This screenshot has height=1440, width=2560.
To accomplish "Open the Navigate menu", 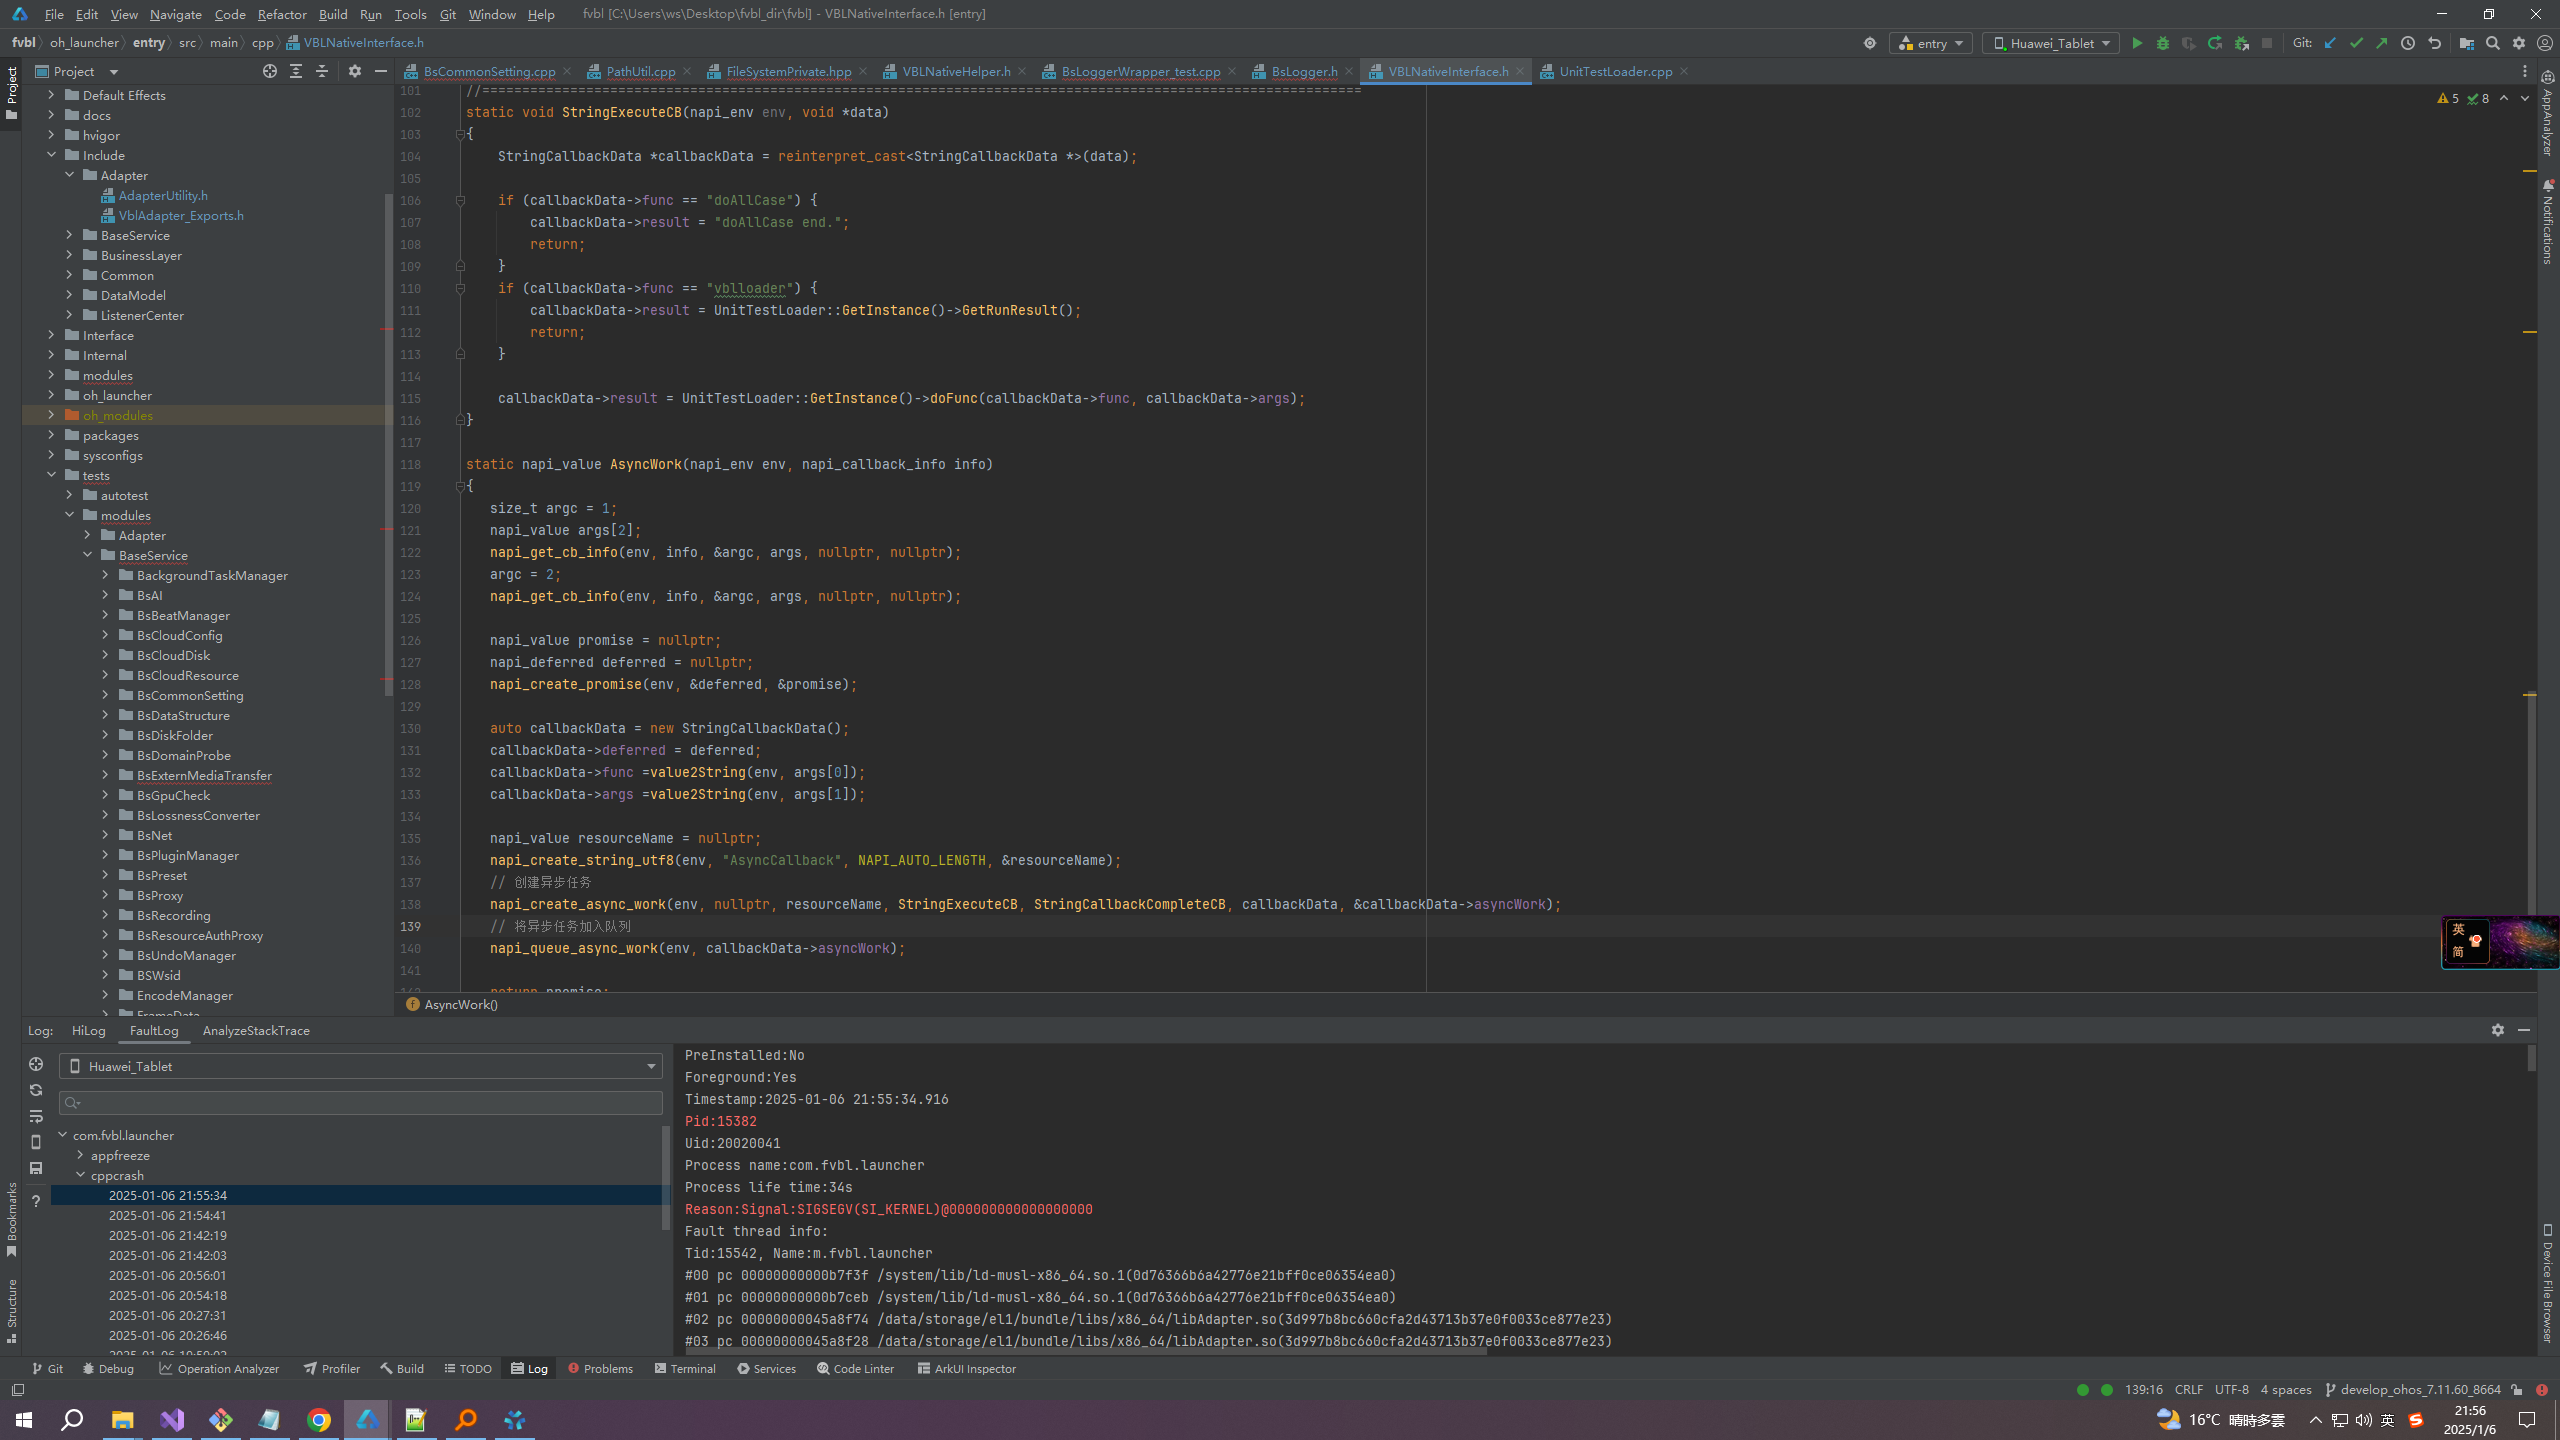I will [176, 14].
